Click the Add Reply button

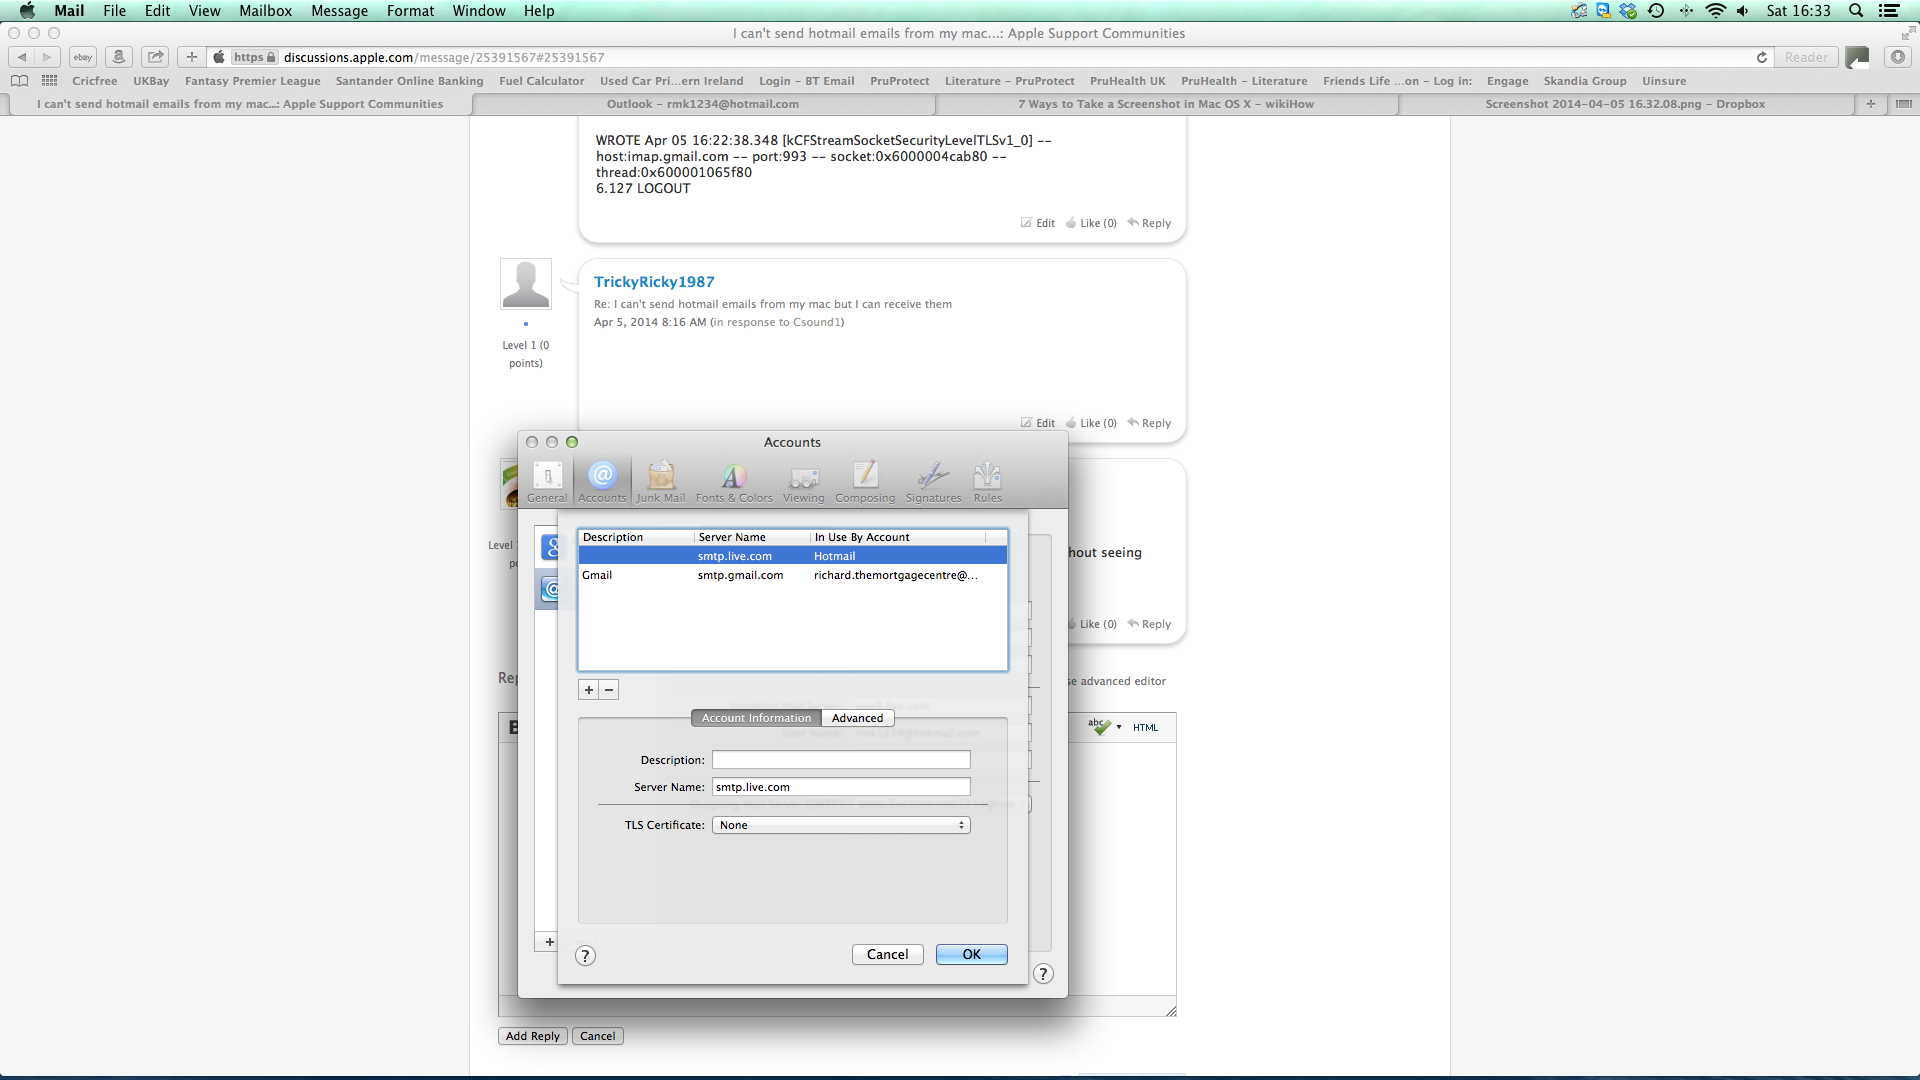[532, 1036]
